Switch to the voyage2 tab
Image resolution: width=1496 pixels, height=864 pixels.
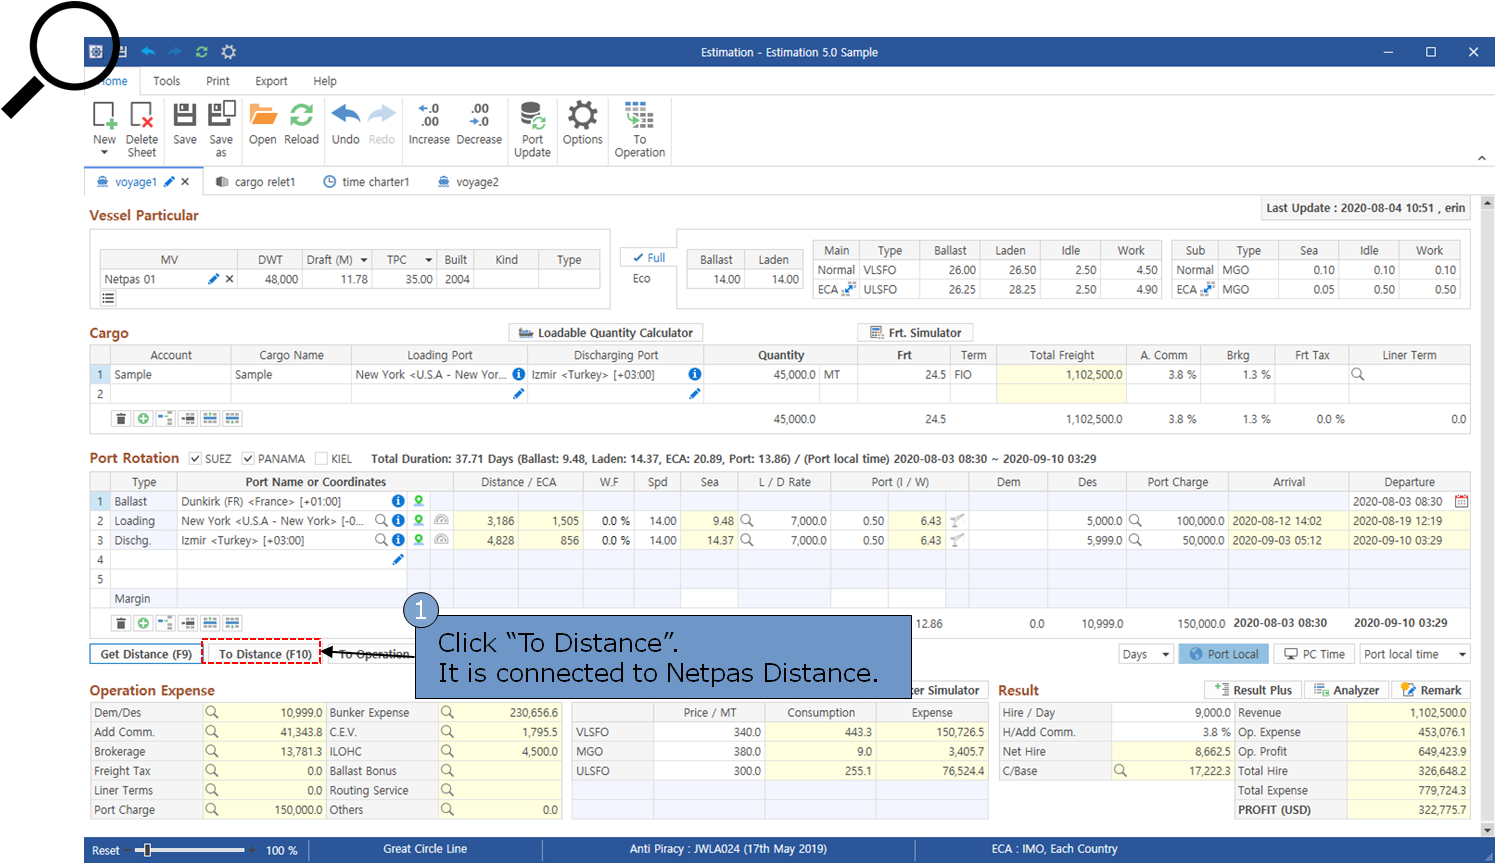tap(468, 182)
